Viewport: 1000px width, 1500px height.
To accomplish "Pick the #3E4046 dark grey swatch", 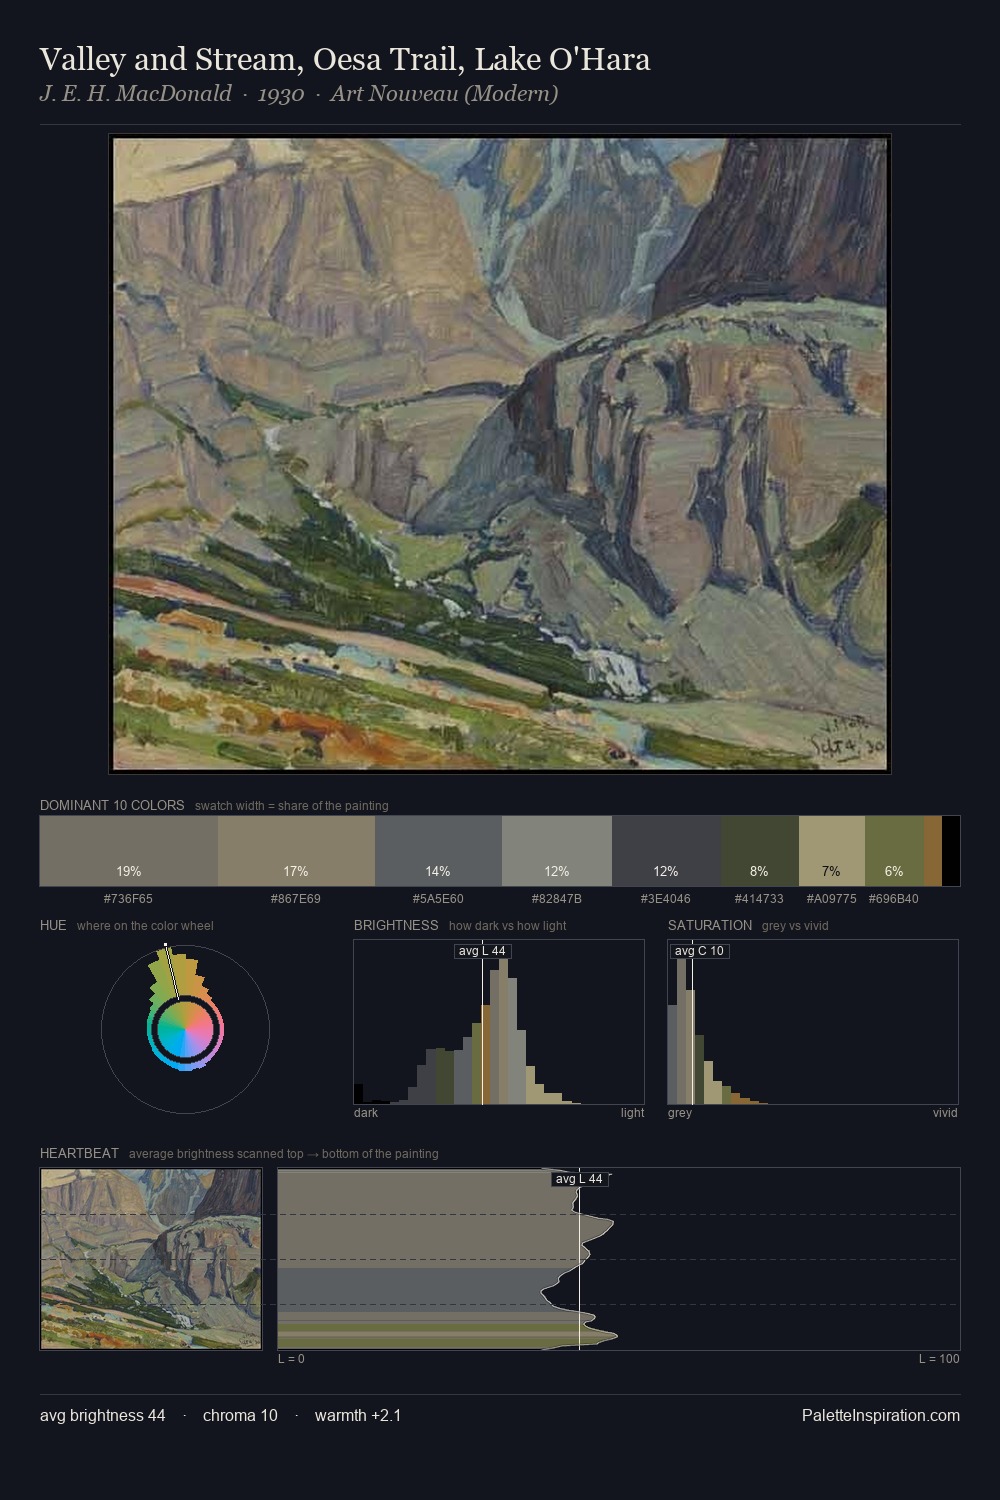I will 667,851.
